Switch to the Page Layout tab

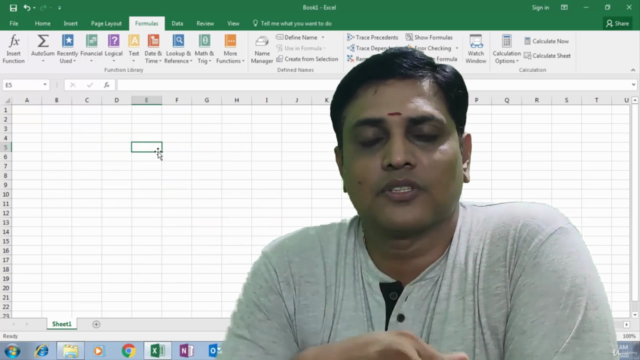tap(106, 23)
